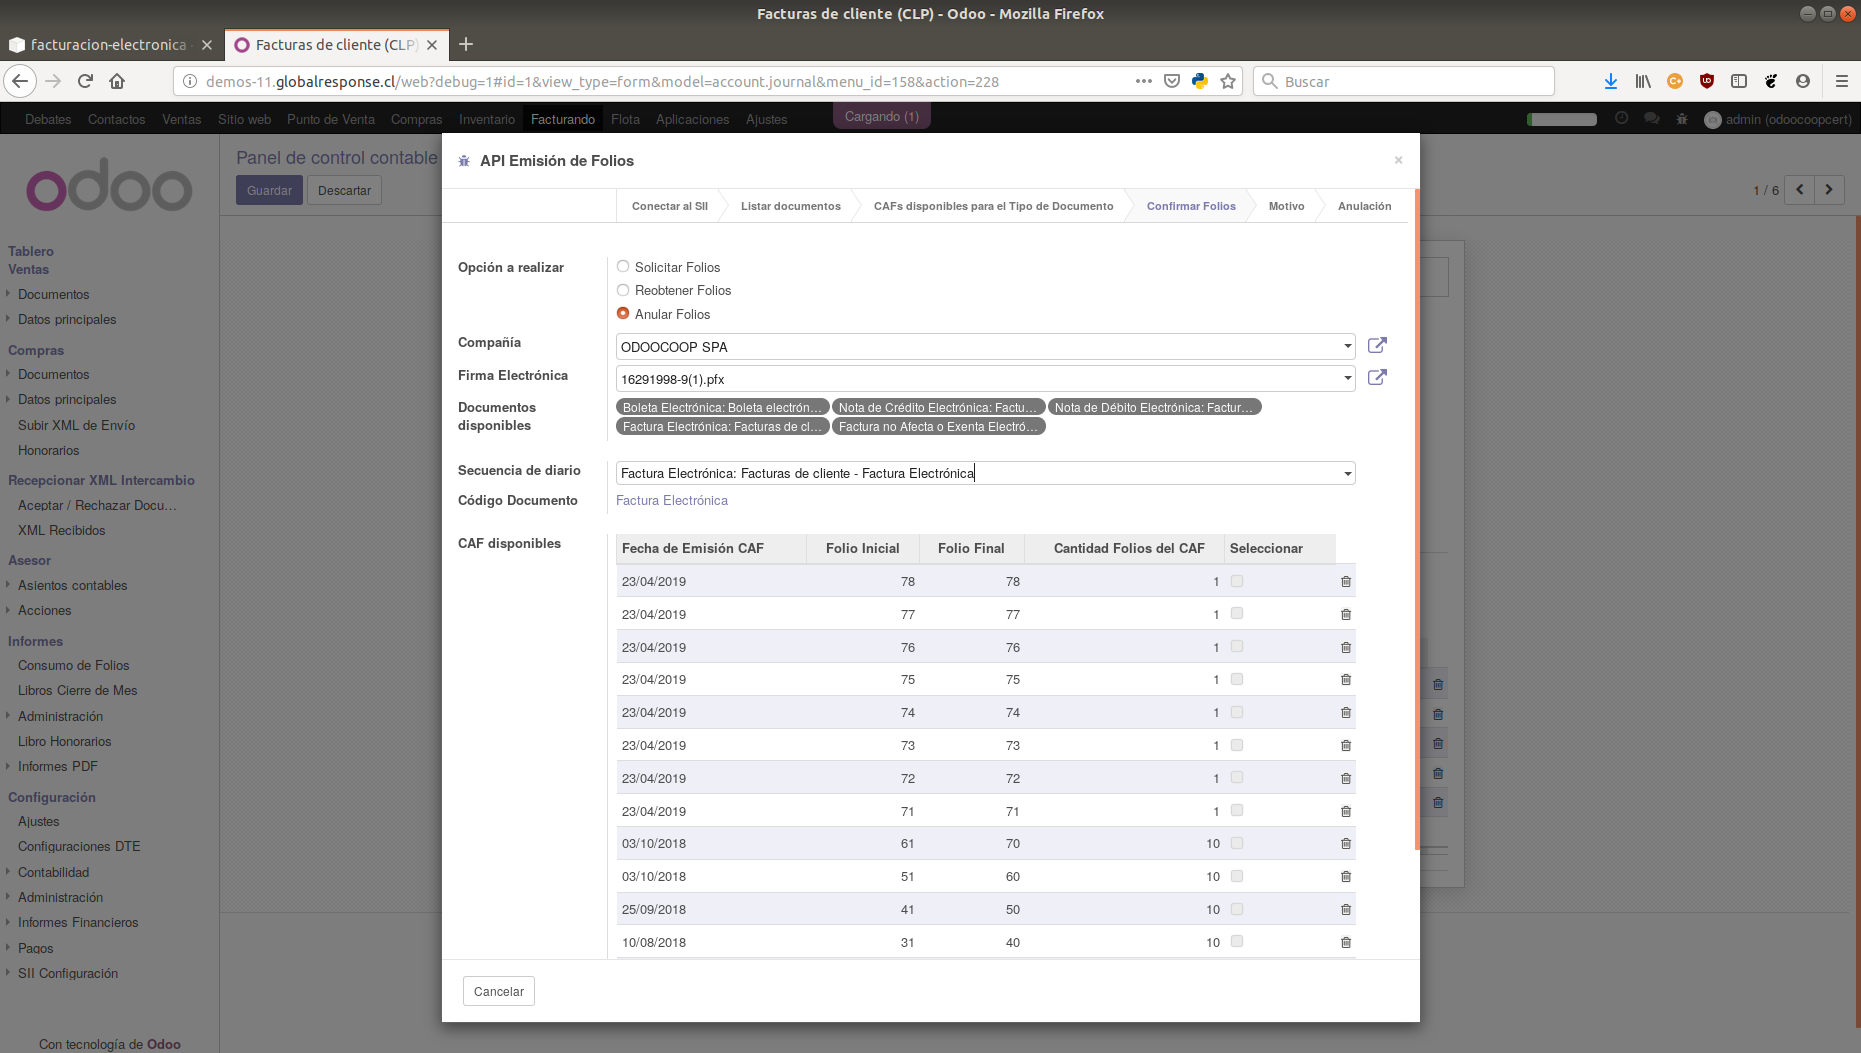Open the Inventario menu in the top bar

coord(487,119)
